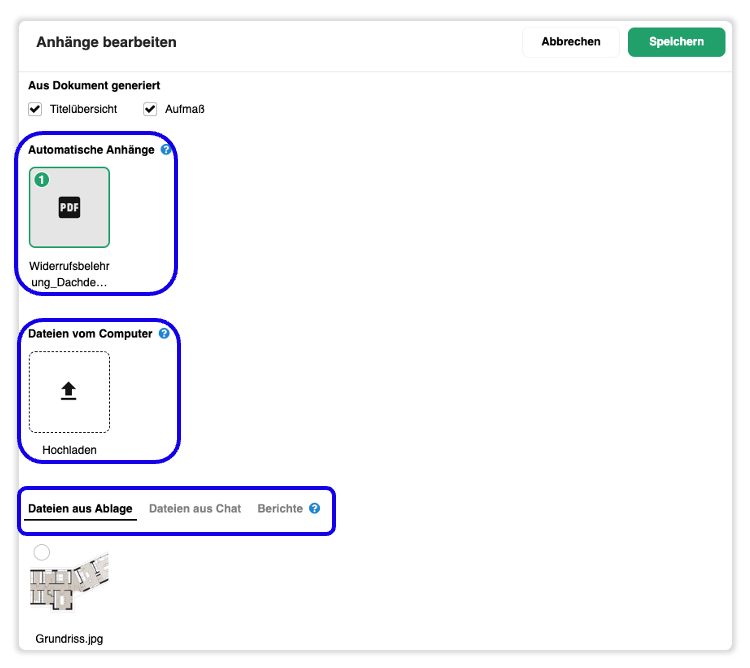Uncheck the Titelübersicht checkbox

click(x=35, y=109)
